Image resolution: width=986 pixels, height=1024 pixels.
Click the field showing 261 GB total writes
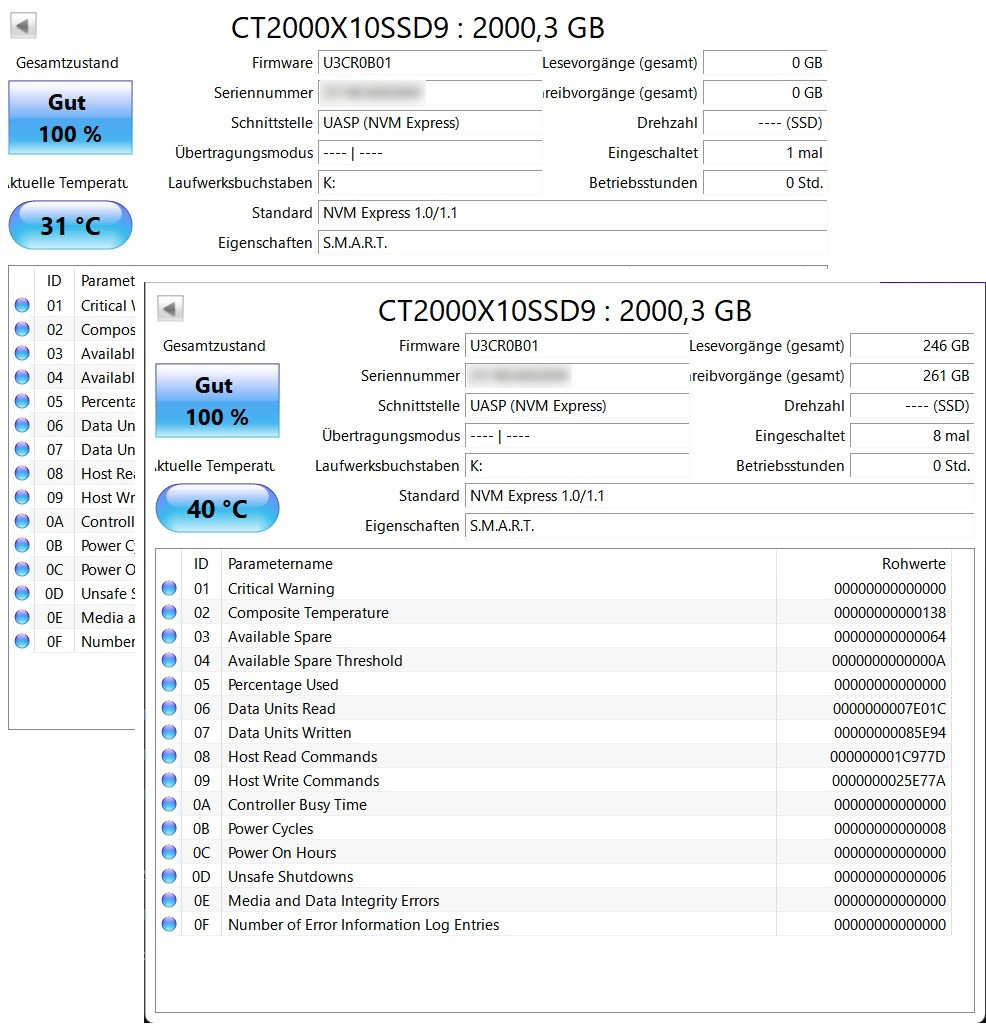[x=911, y=376]
